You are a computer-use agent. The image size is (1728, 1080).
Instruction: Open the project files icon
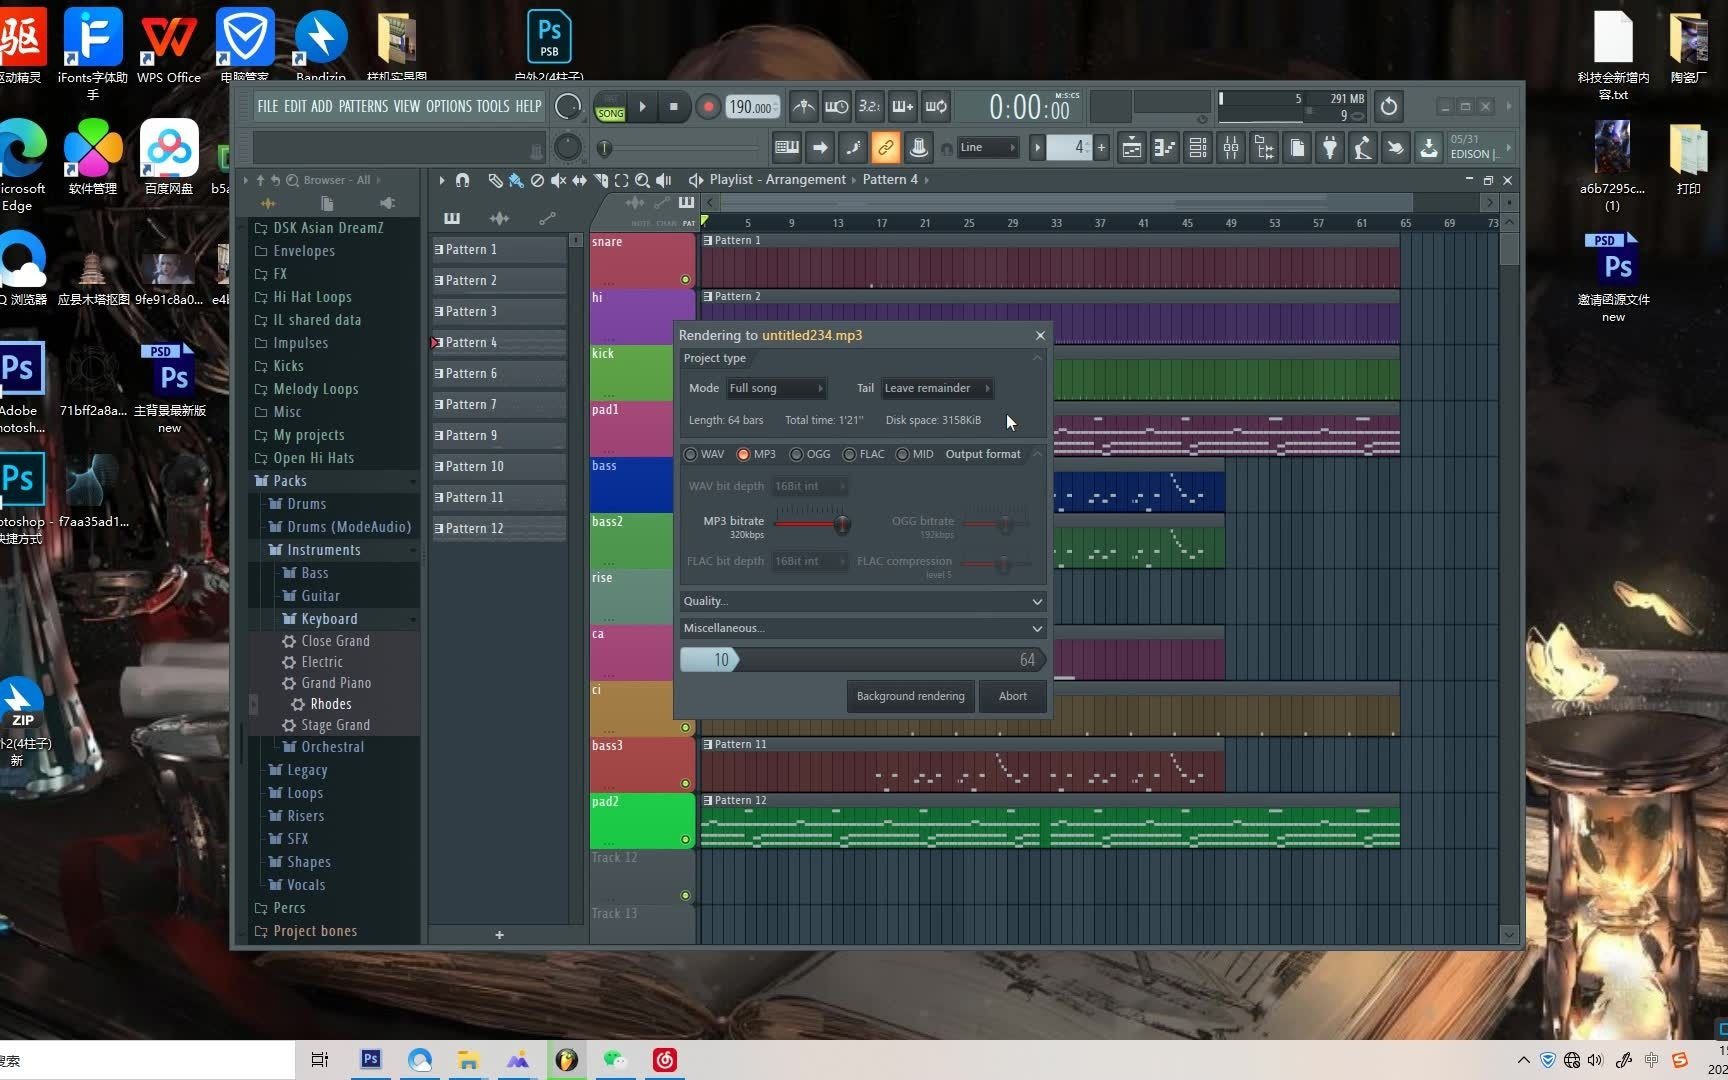1297,148
